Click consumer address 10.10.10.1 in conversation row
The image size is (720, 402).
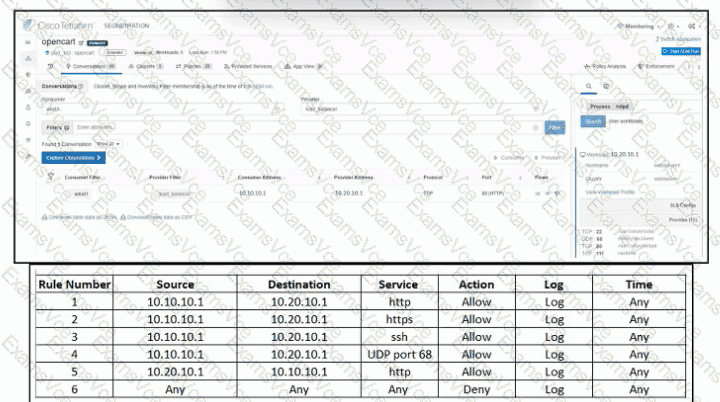(252, 193)
